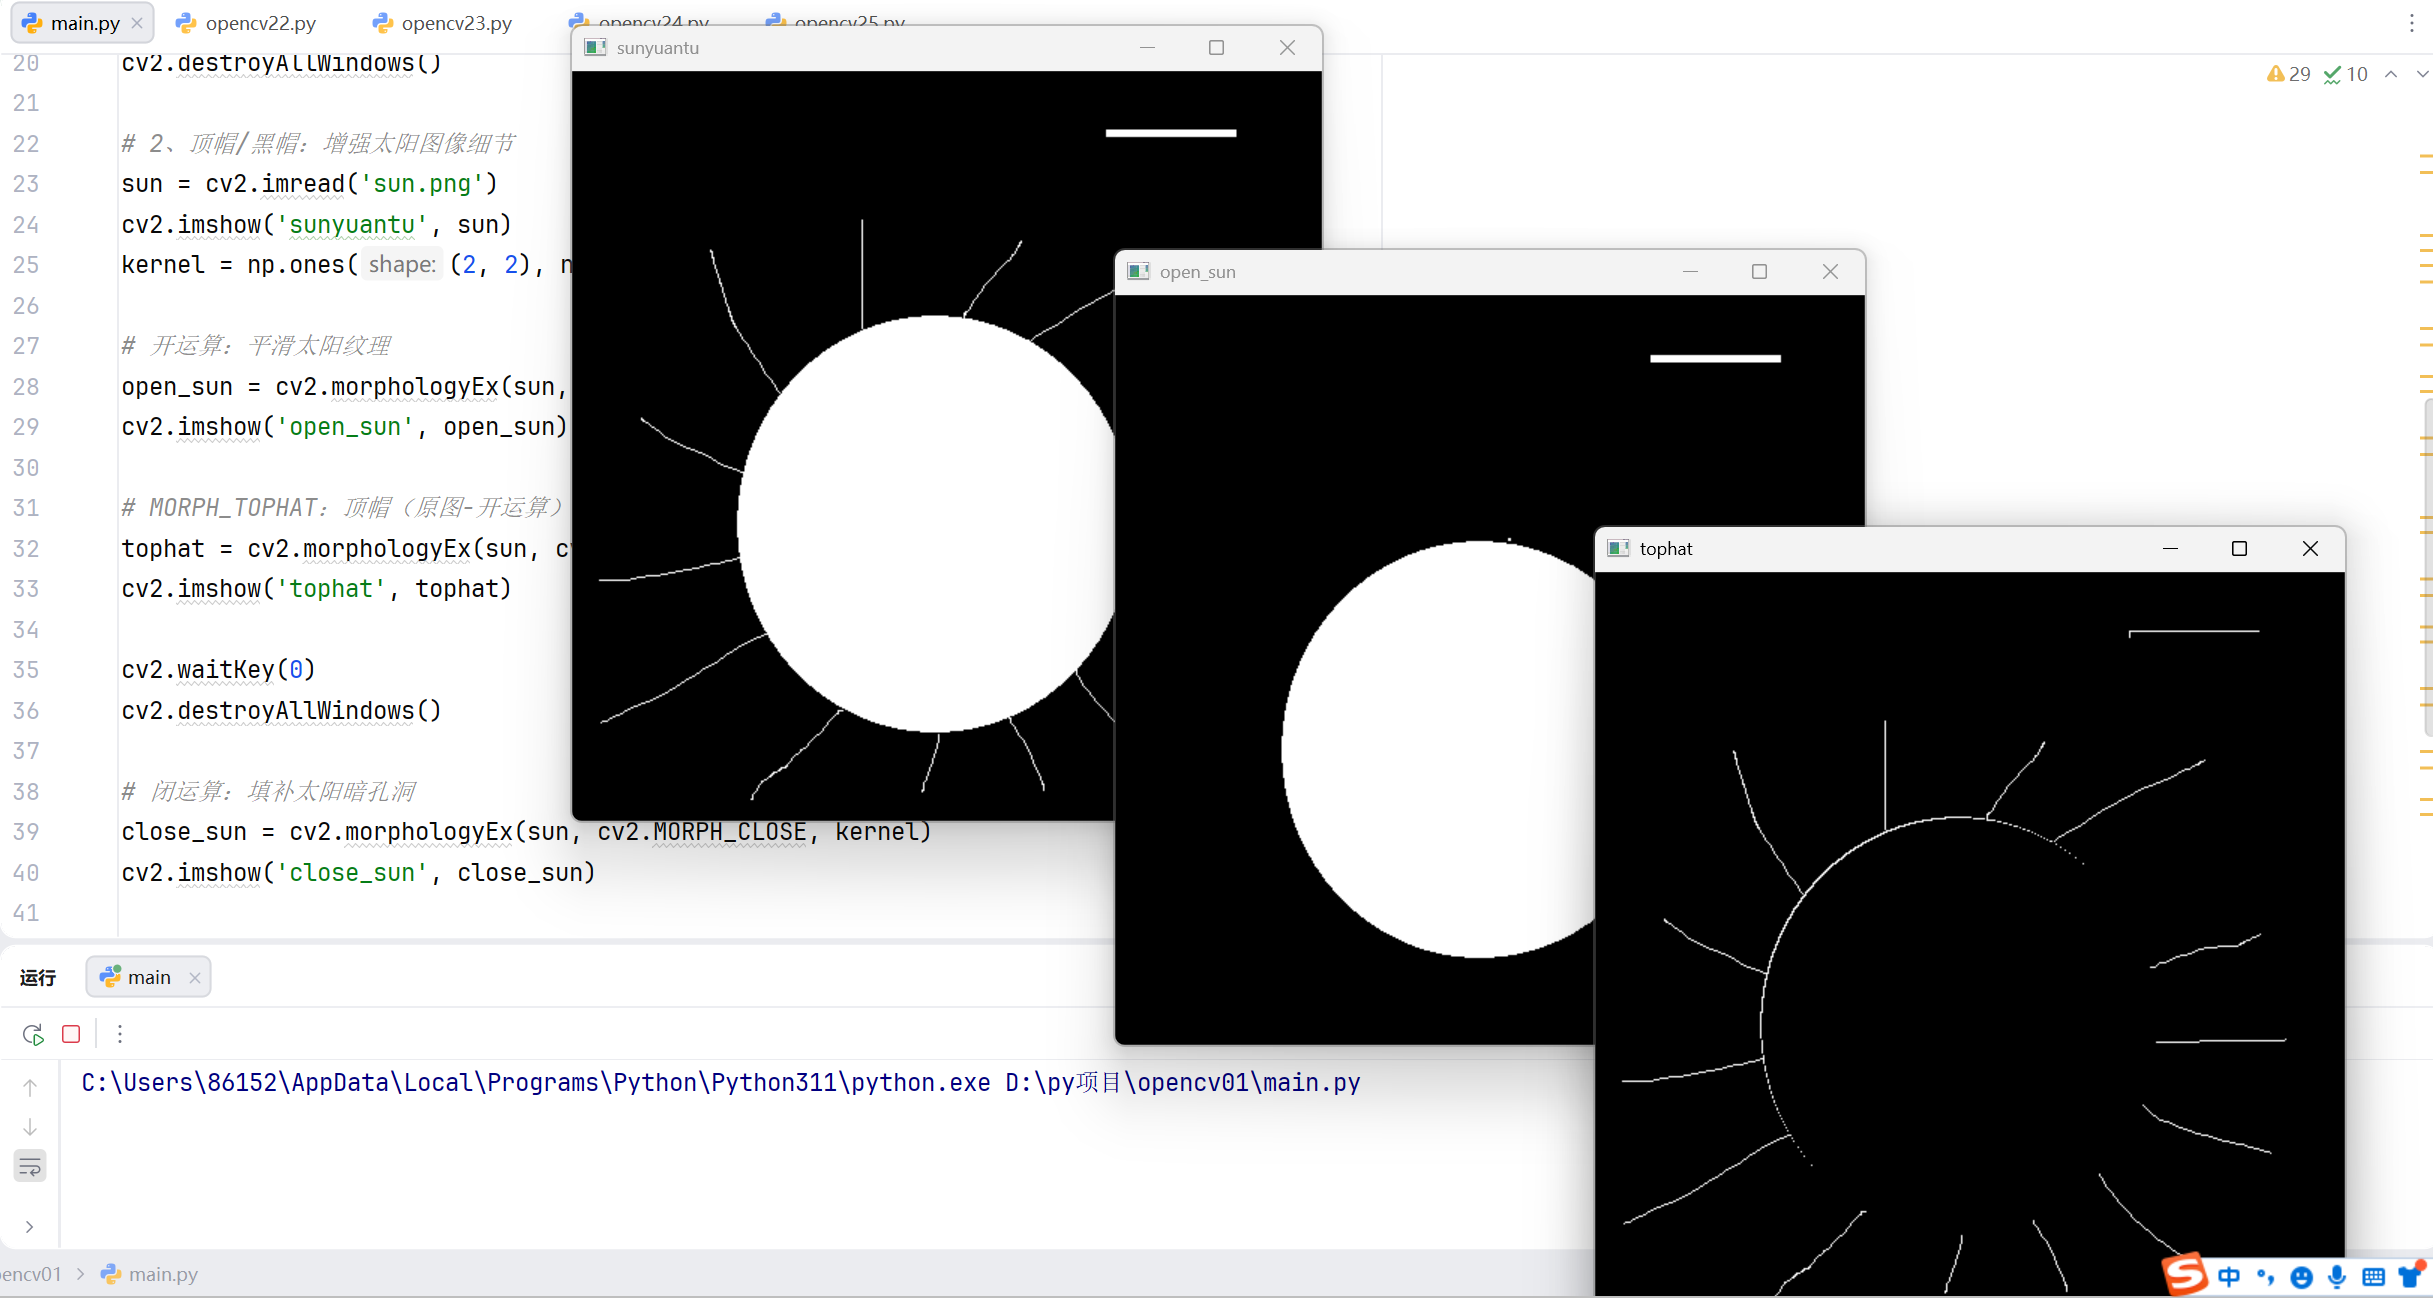Toggle Chinese/English input mode indicator

(x=2229, y=1277)
